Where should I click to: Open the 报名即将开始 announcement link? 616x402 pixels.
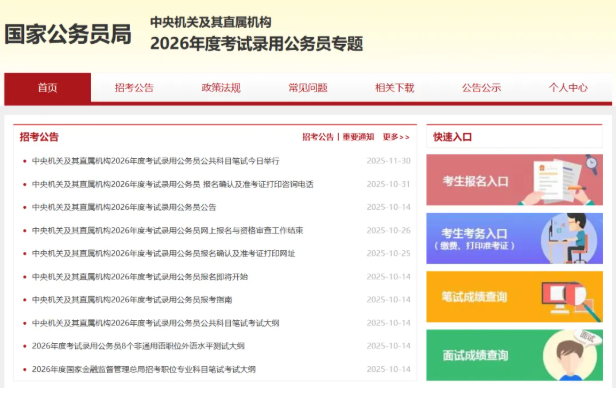(x=139, y=277)
